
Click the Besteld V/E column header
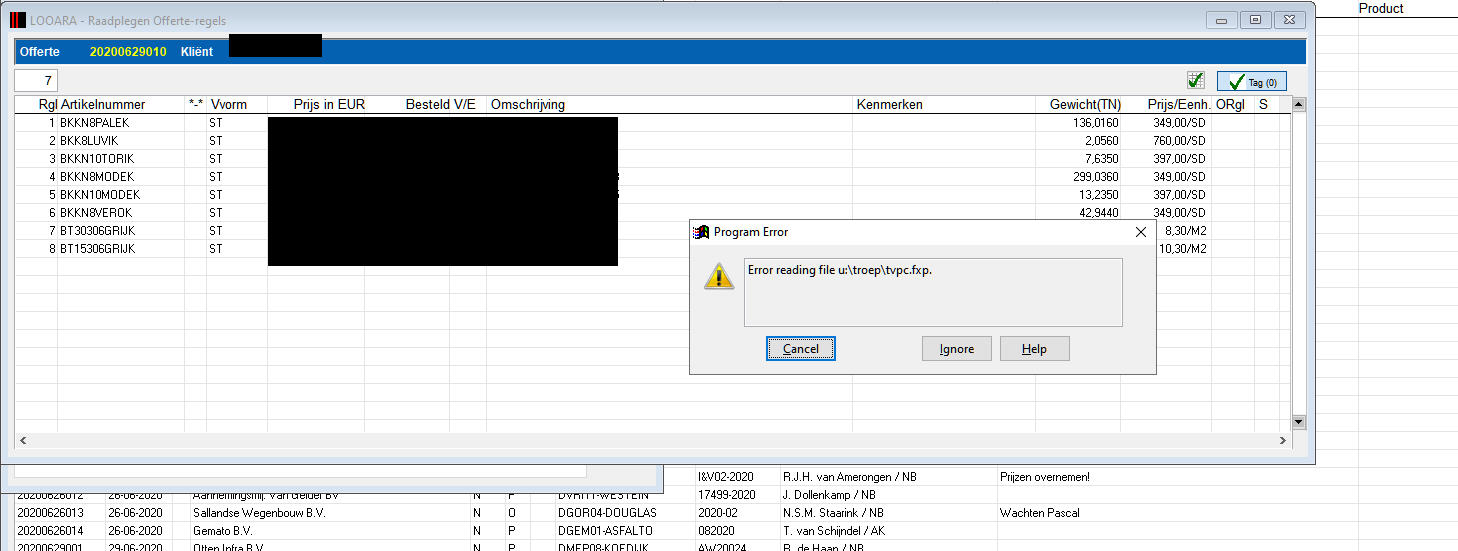441,105
